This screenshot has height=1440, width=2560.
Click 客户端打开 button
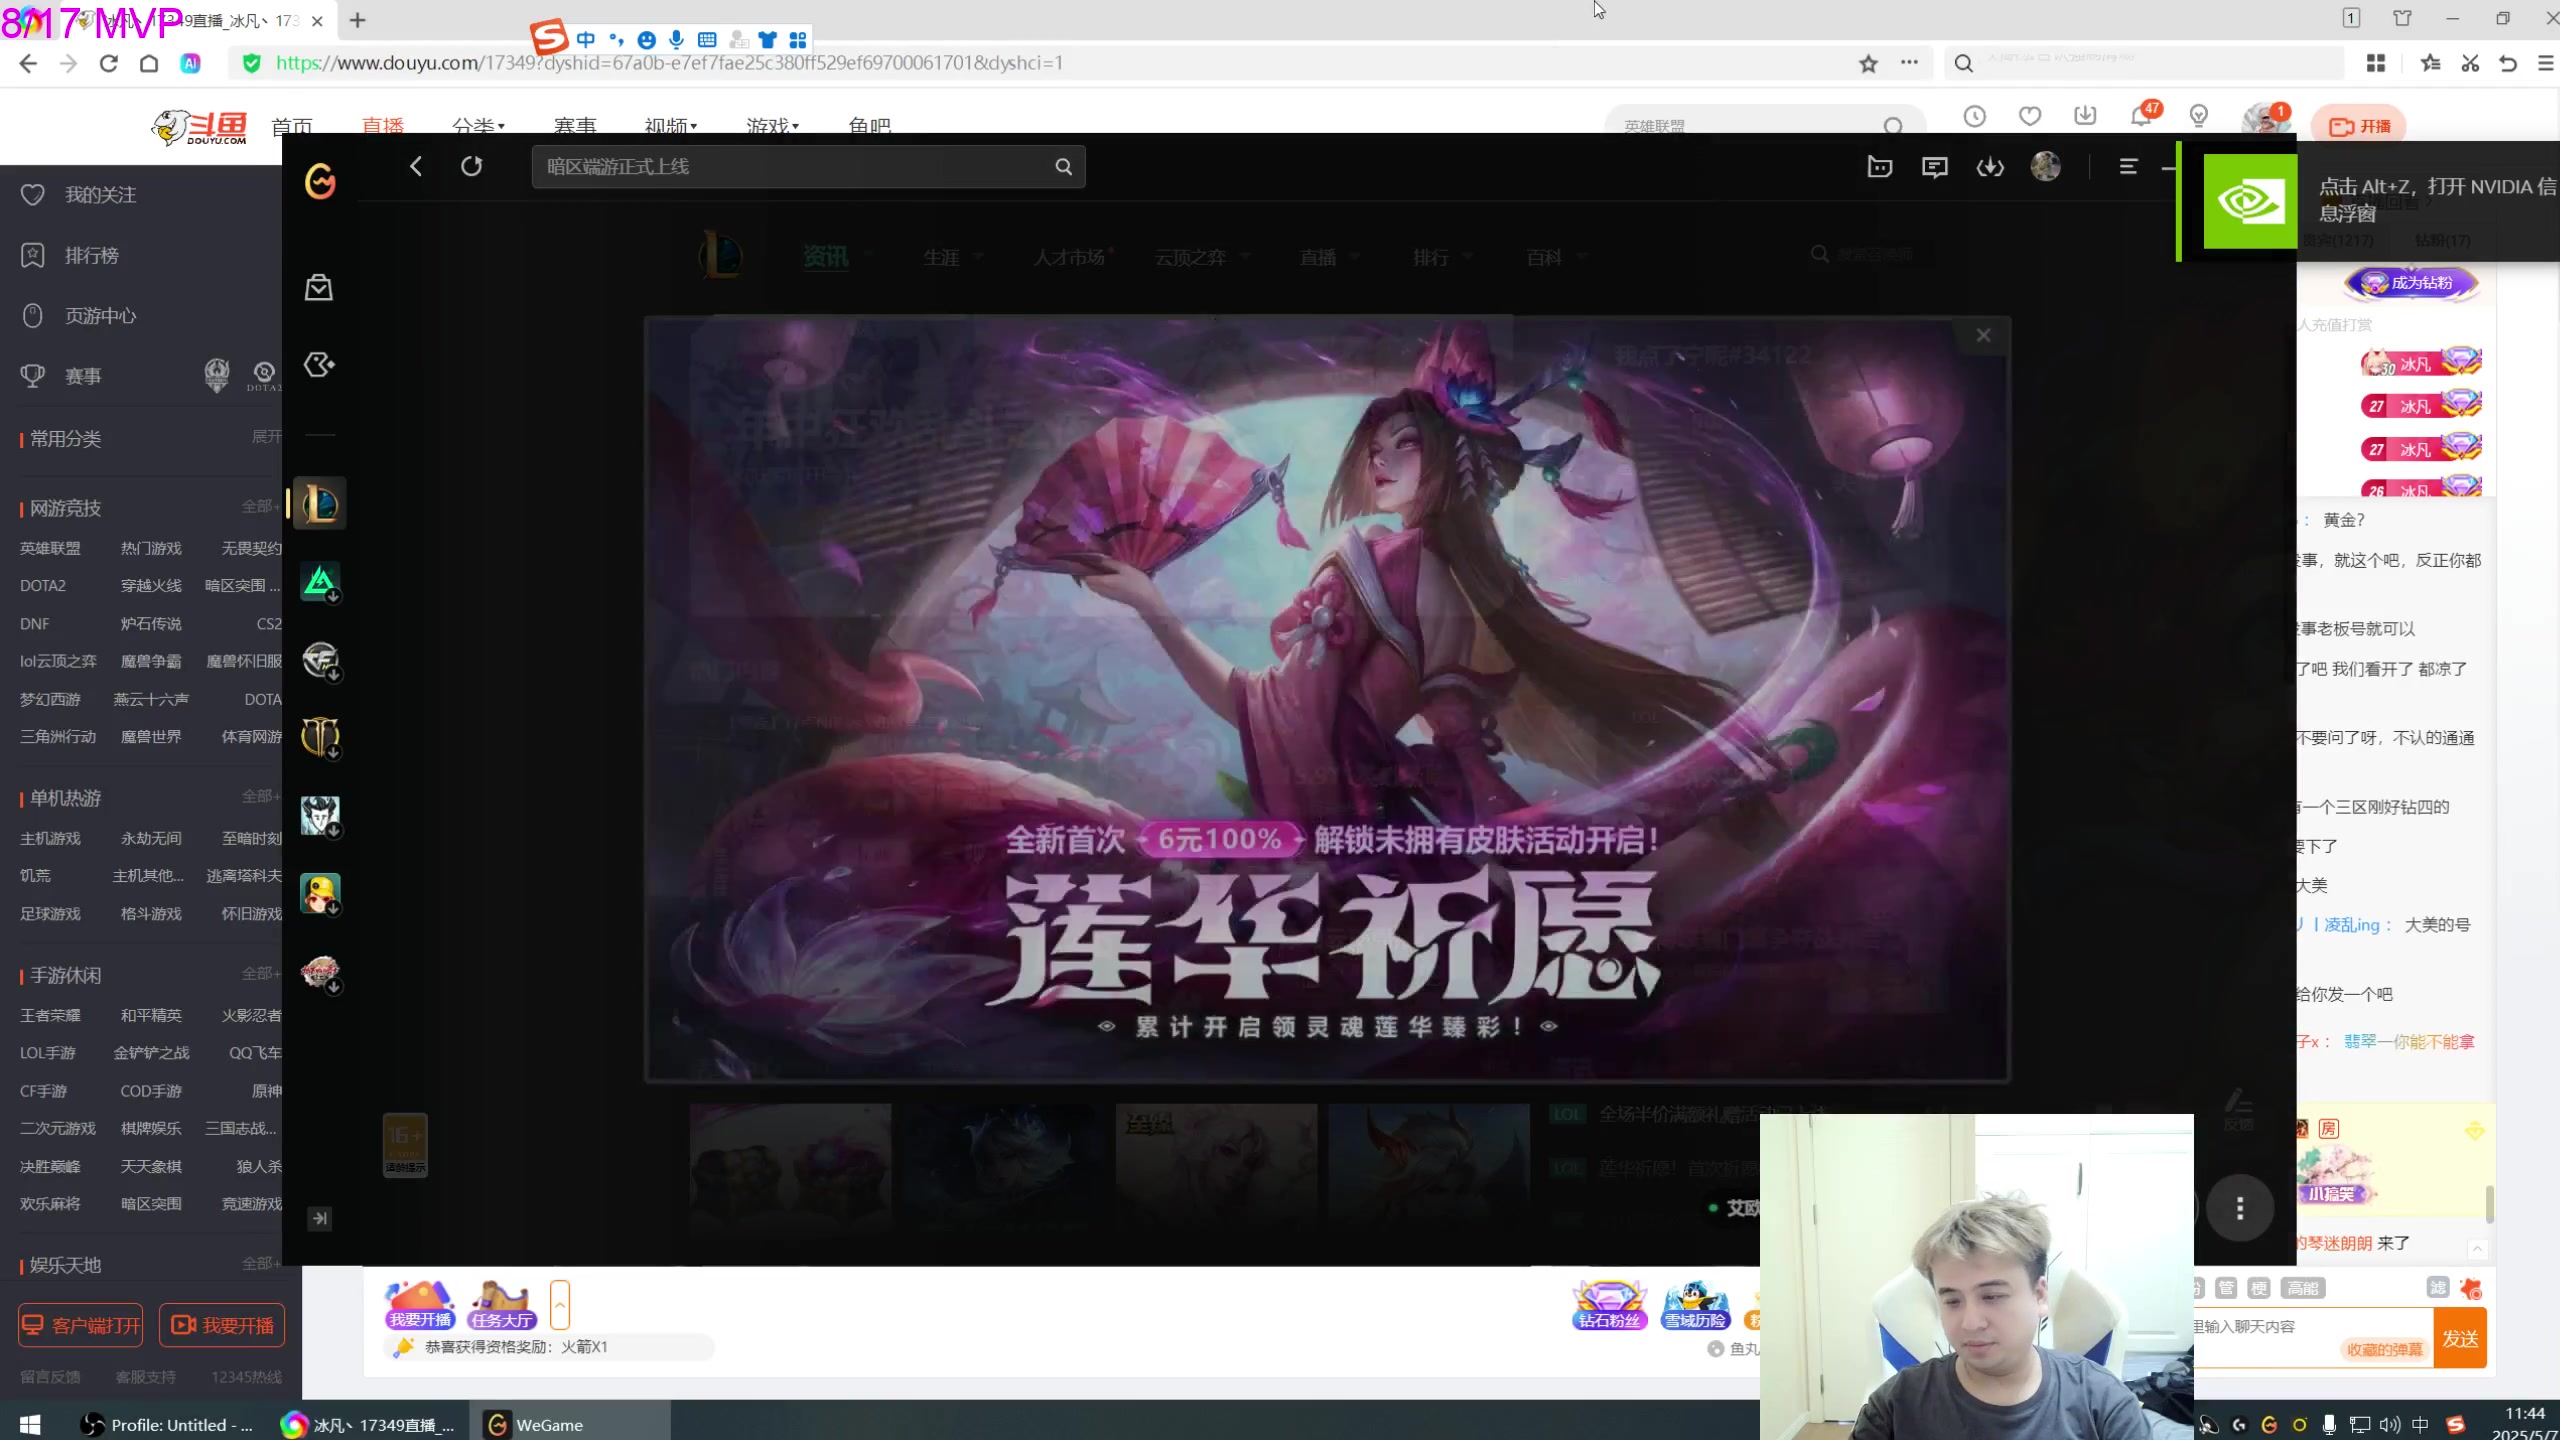point(81,1325)
